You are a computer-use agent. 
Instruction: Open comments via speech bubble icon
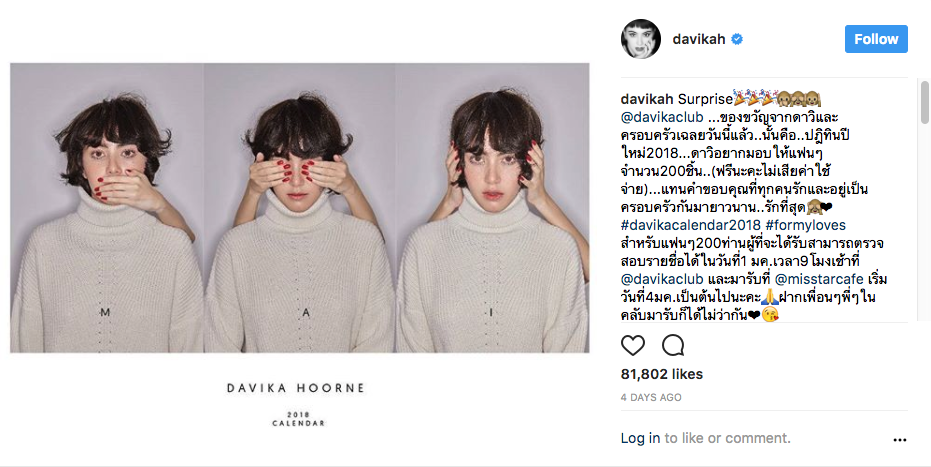(673, 345)
